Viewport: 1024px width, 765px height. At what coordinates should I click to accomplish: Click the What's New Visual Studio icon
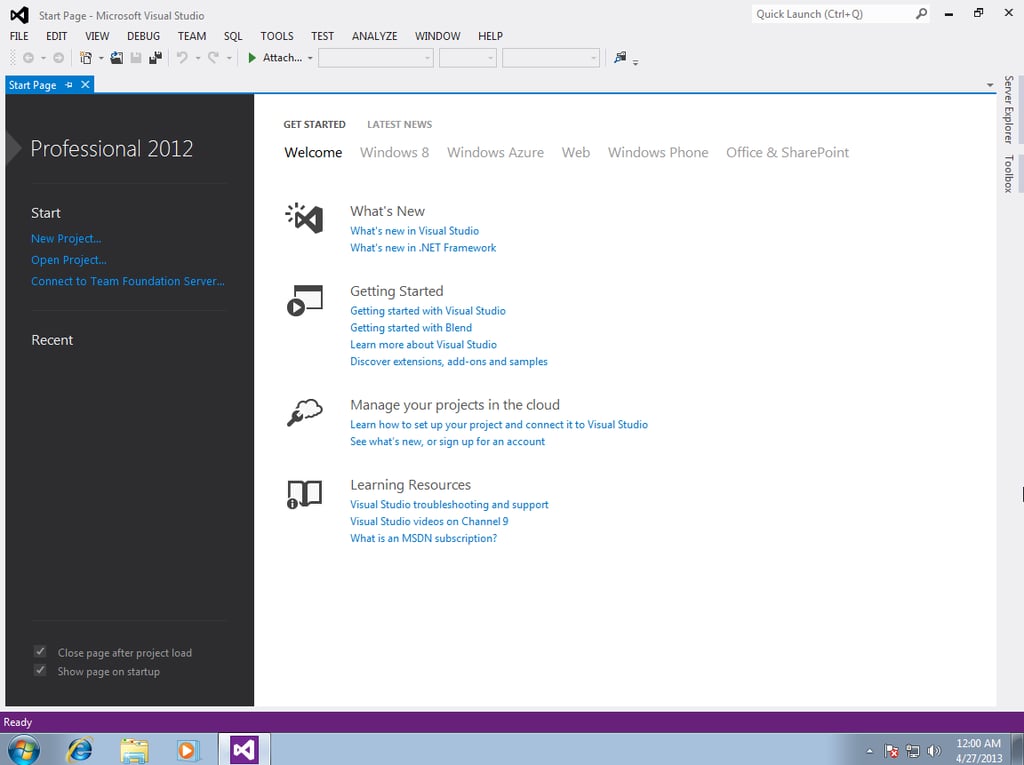coord(304,218)
